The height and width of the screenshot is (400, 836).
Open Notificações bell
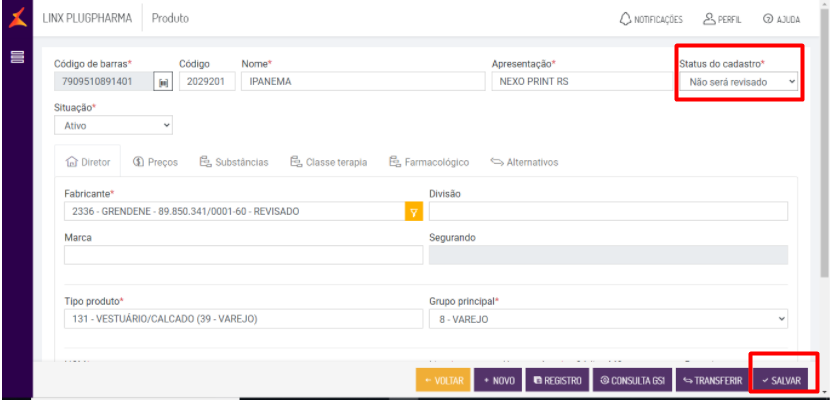tap(651, 19)
